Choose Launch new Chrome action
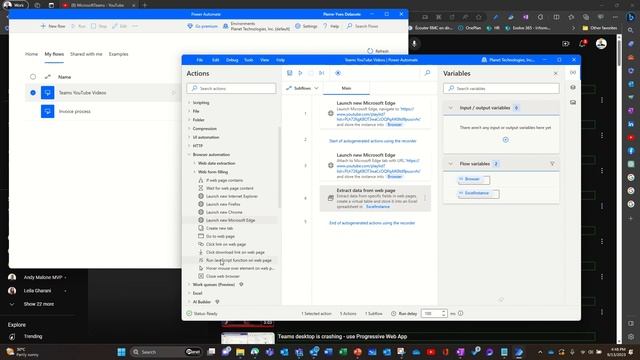The width and height of the screenshot is (640, 360). tap(224, 212)
